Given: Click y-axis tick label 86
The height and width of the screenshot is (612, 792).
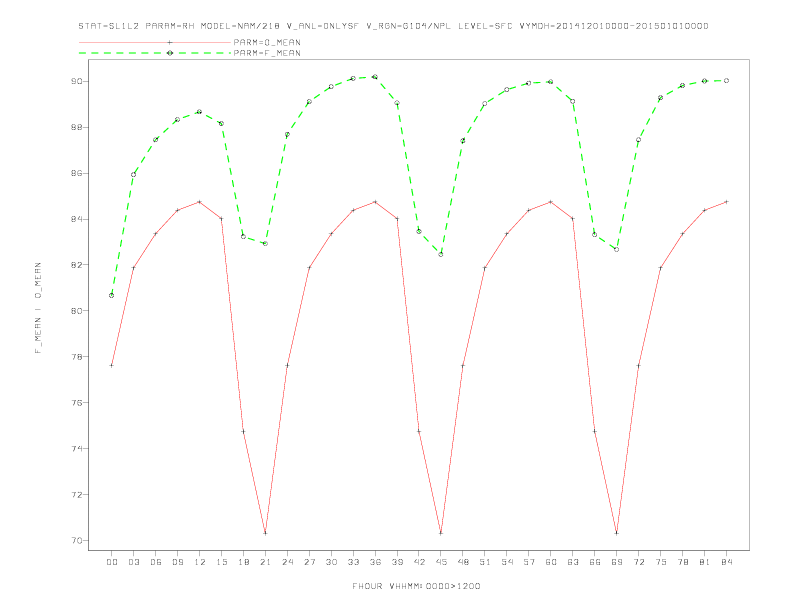Looking at the screenshot, I should (x=76, y=173).
